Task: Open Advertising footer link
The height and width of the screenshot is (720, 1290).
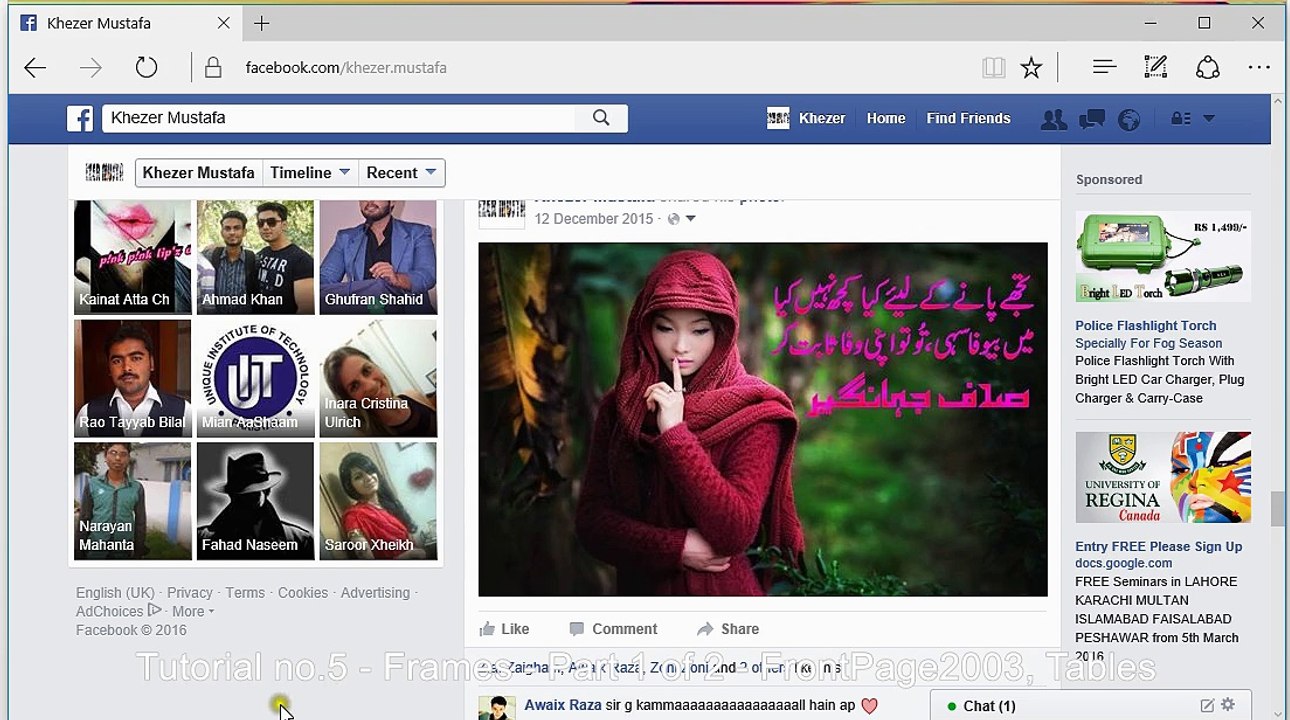Action: click(x=375, y=593)
